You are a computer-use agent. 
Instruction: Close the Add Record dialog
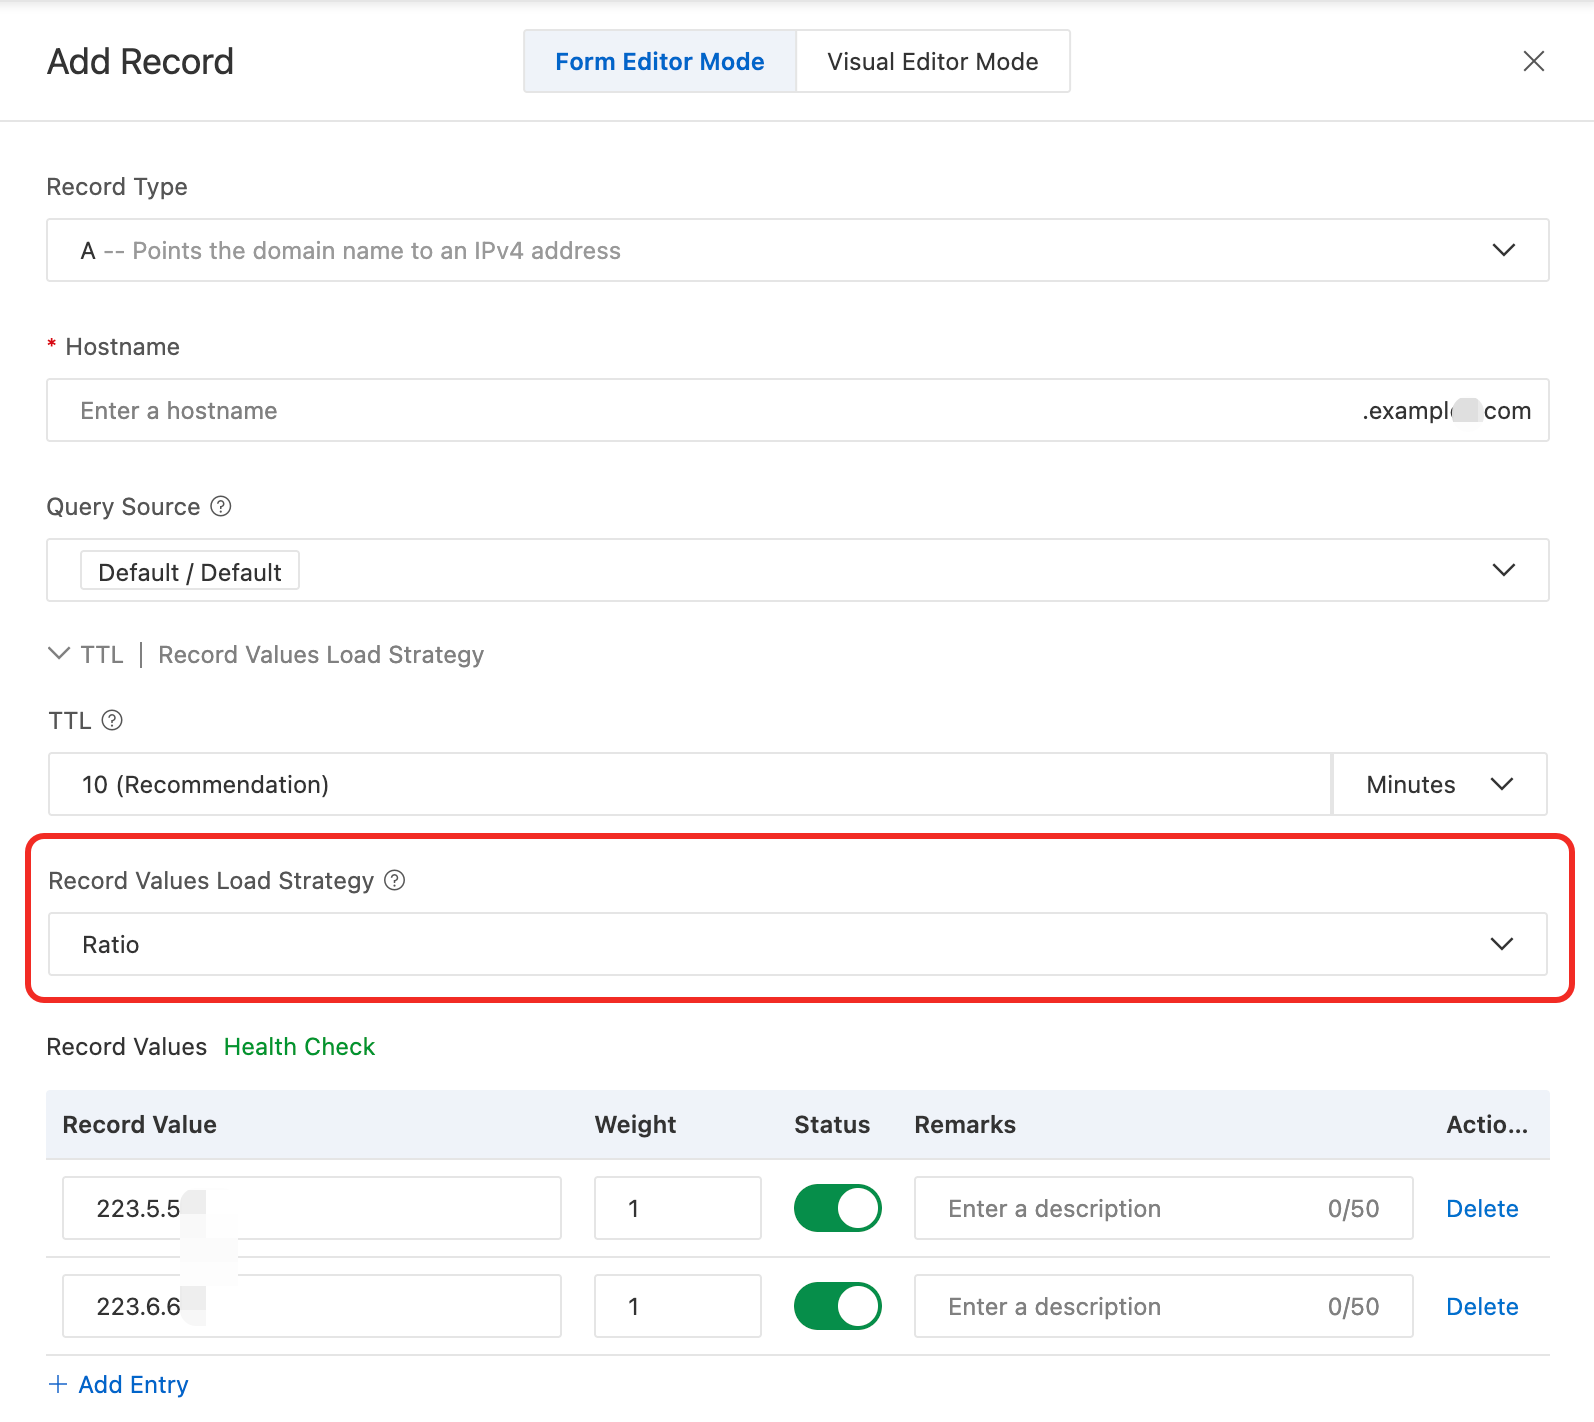coord(1533,61)
